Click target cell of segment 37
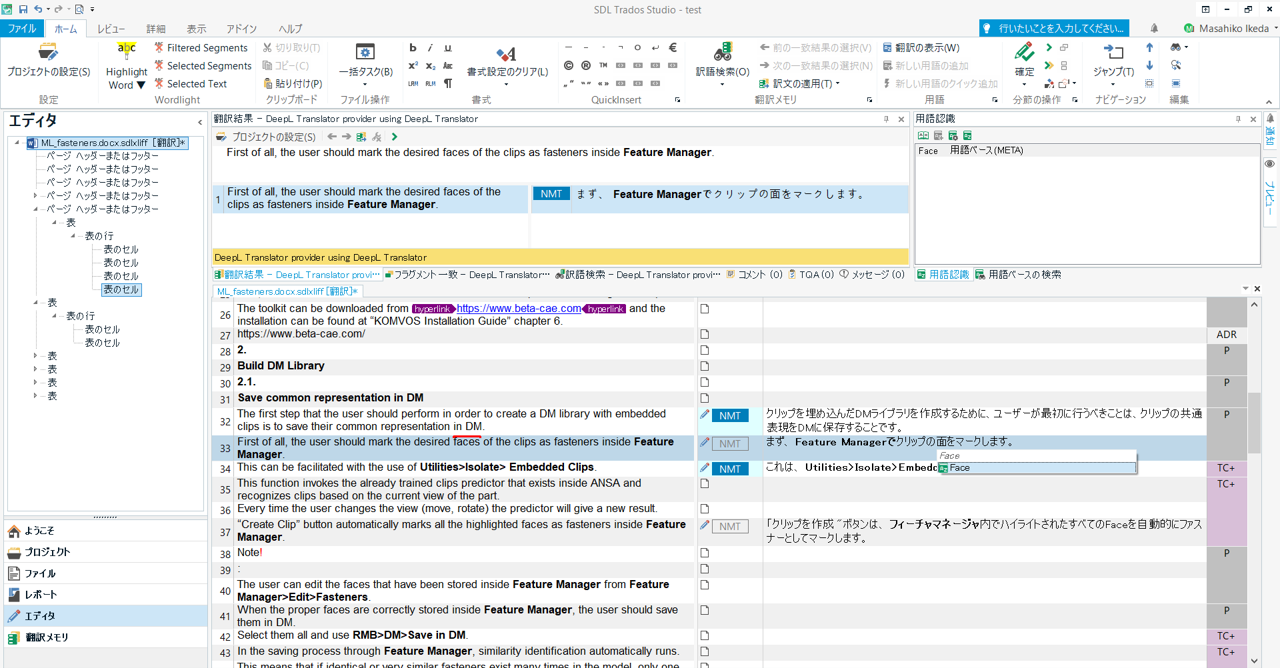The image size is (1280, 668). (984, 531)
